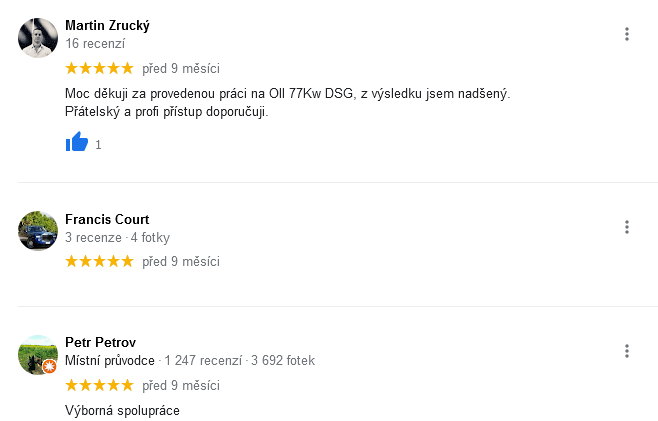
Task: Click the five-star rating on Francis Court's review
Action: pyautogui.click(x=99, y=261)
